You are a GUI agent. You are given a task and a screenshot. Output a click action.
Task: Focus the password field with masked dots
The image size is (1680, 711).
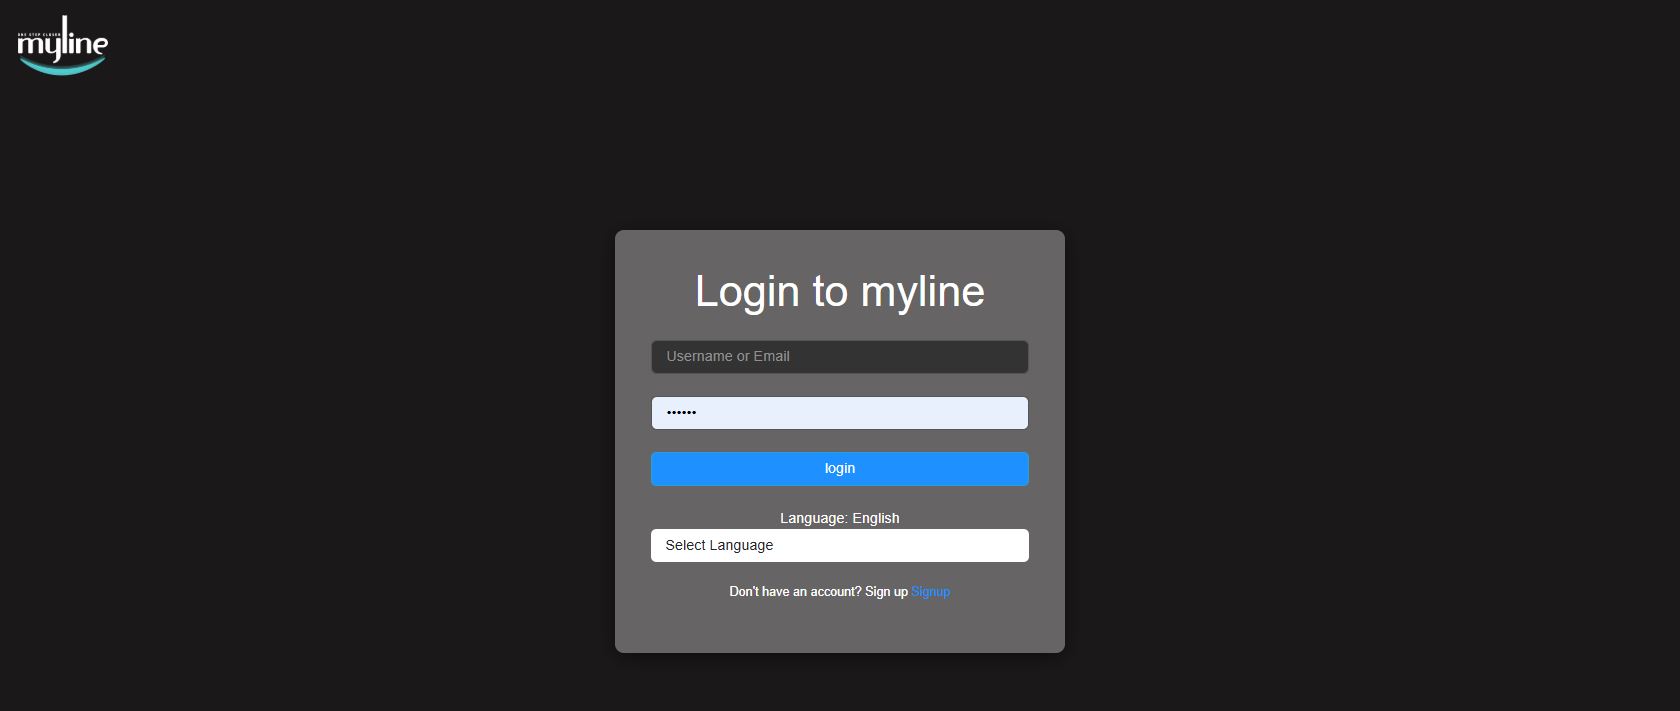click(840, 413)
